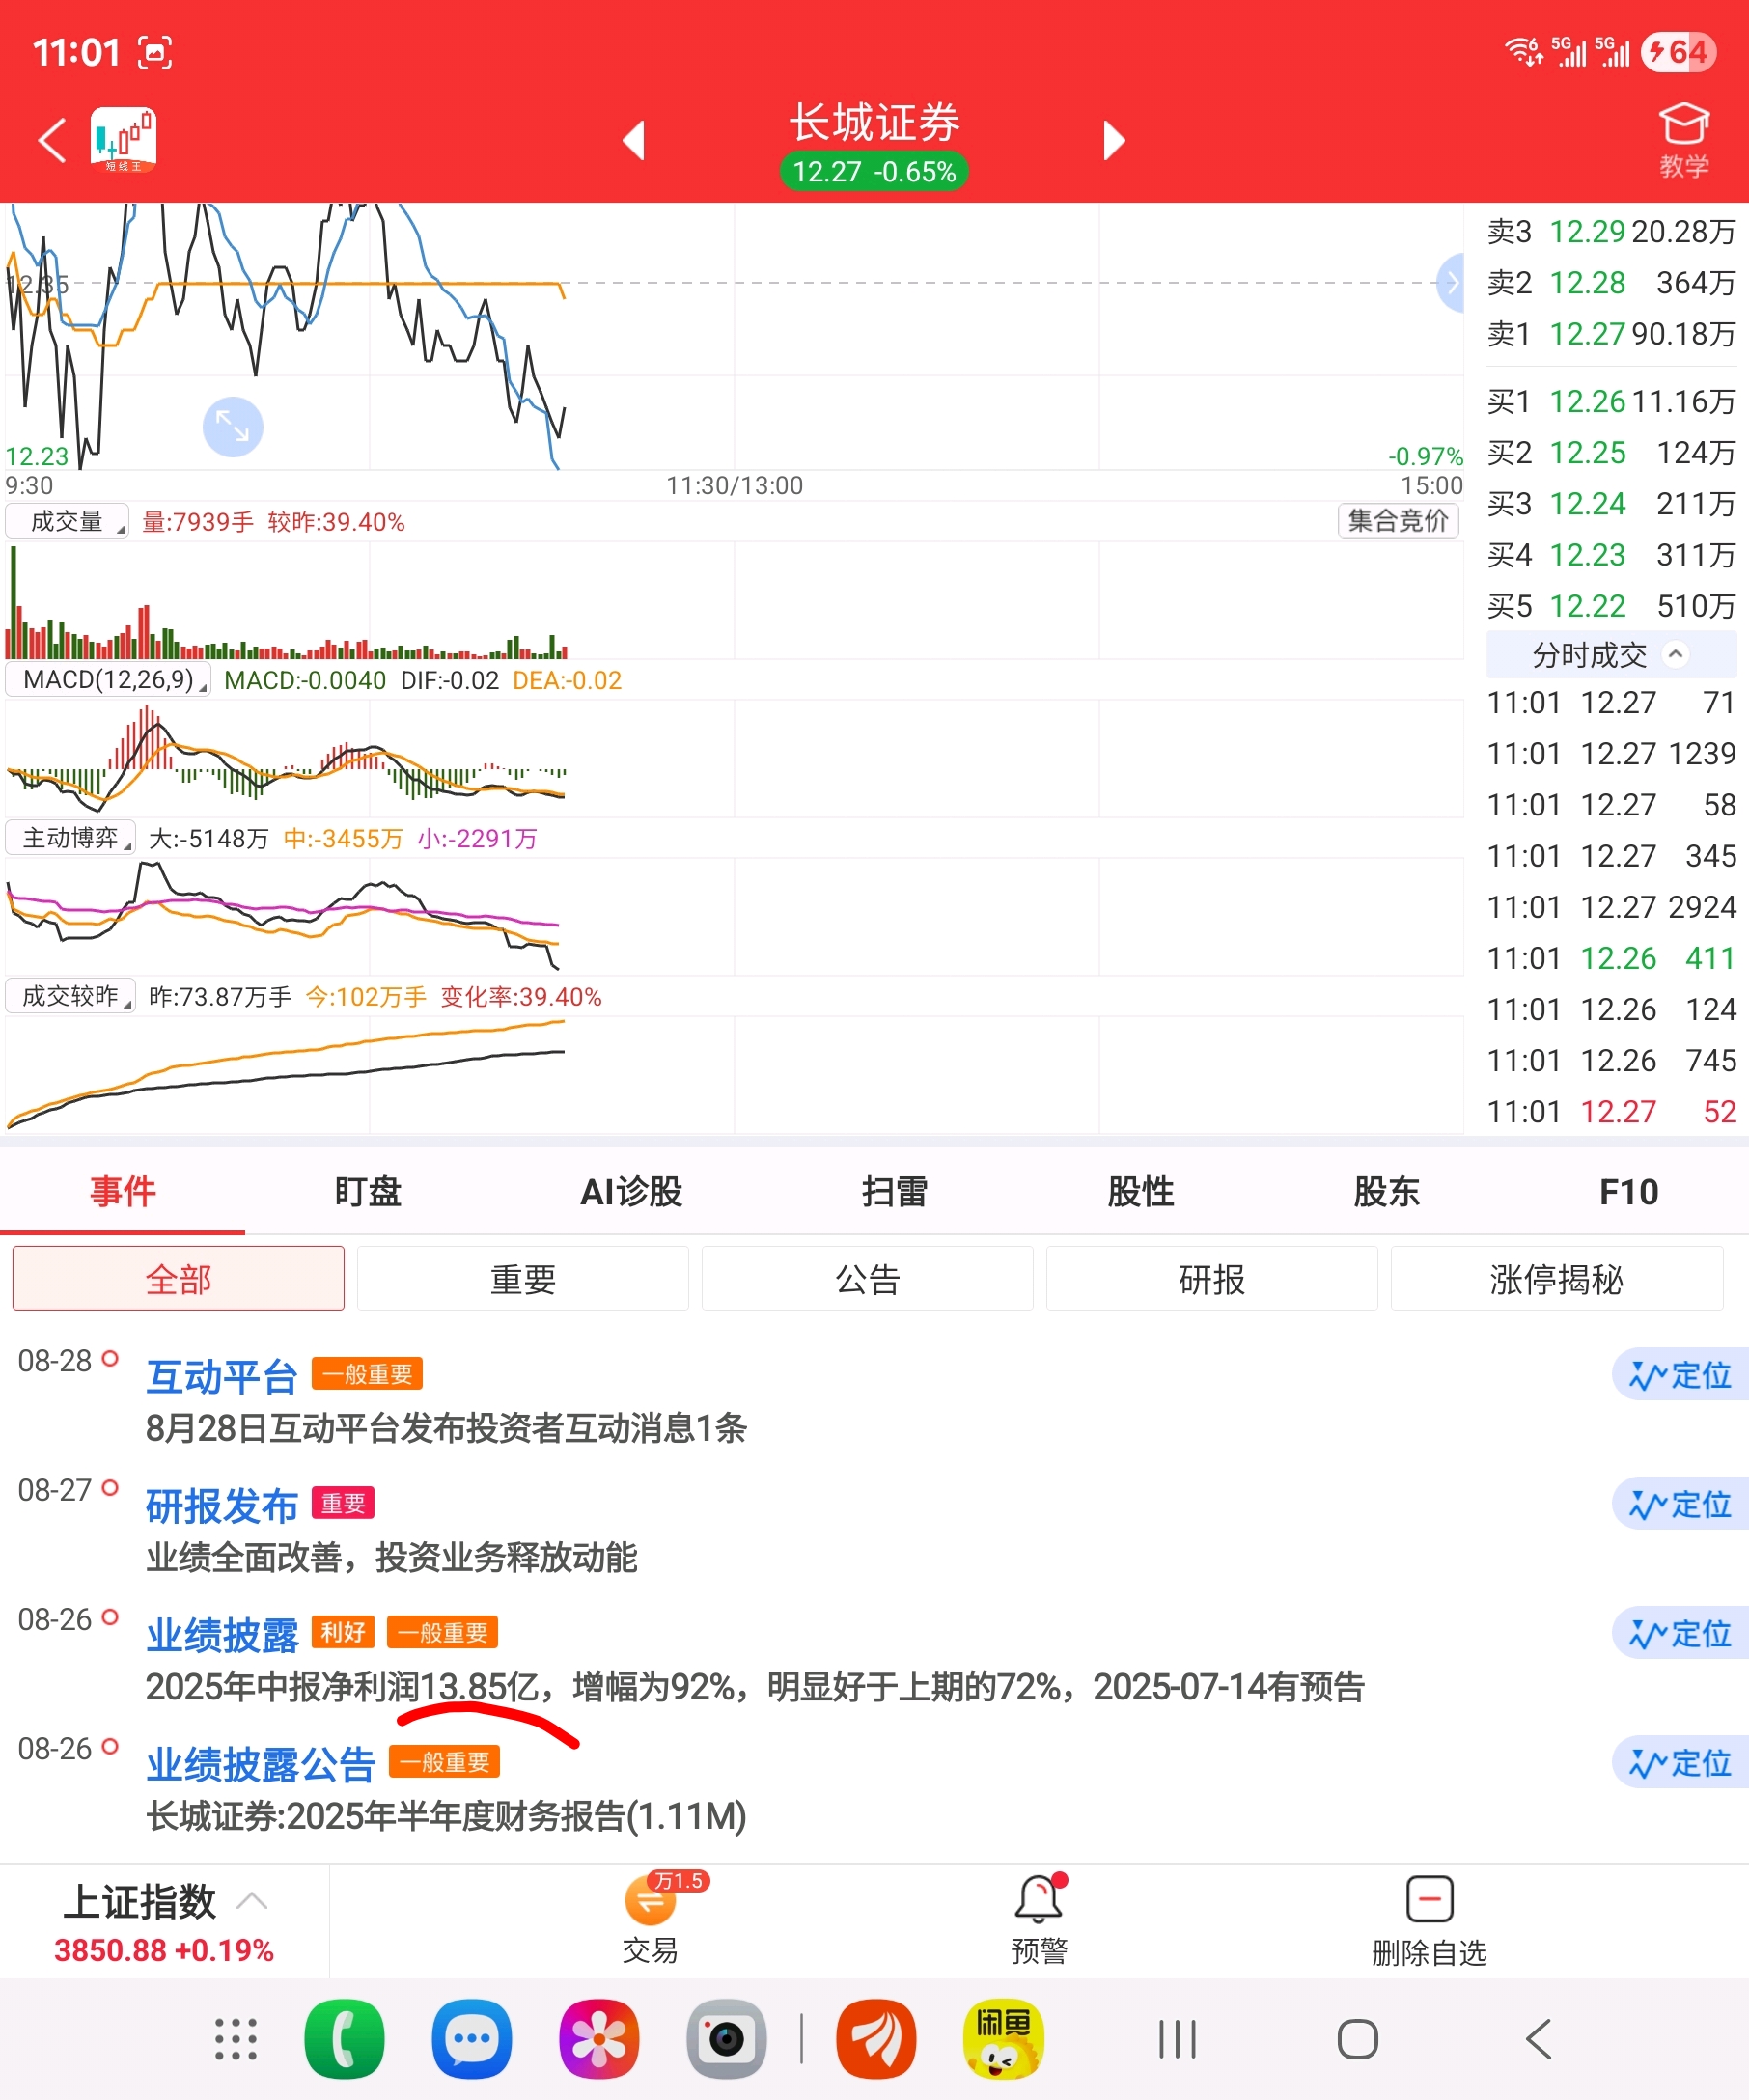Switch to the 股性 tab
This screenshot has height=2100, width=1749.
1140,1191
